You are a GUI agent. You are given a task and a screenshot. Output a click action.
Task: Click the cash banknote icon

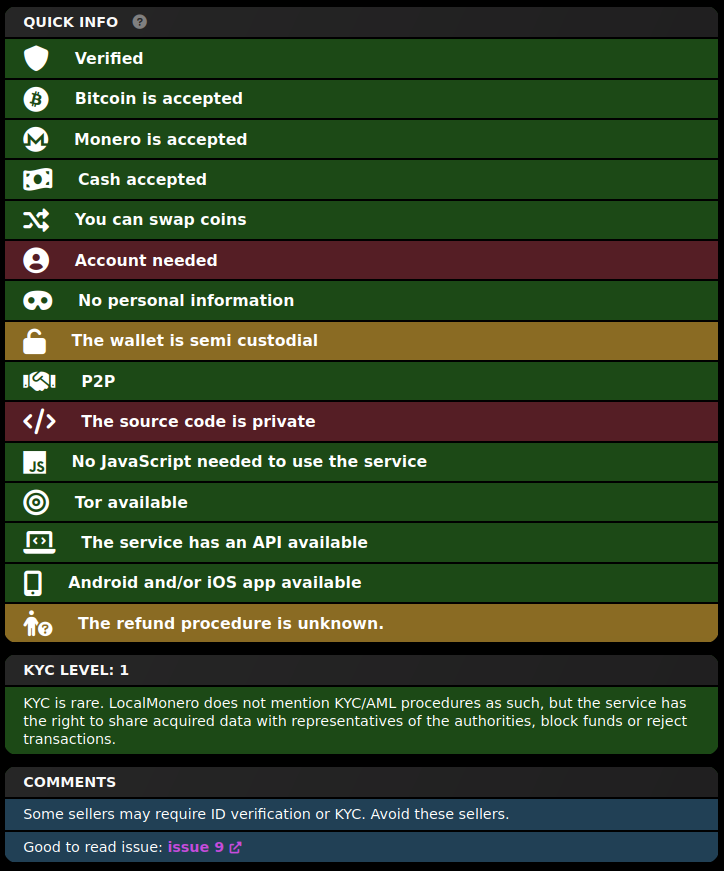click(x=38, y=179)
